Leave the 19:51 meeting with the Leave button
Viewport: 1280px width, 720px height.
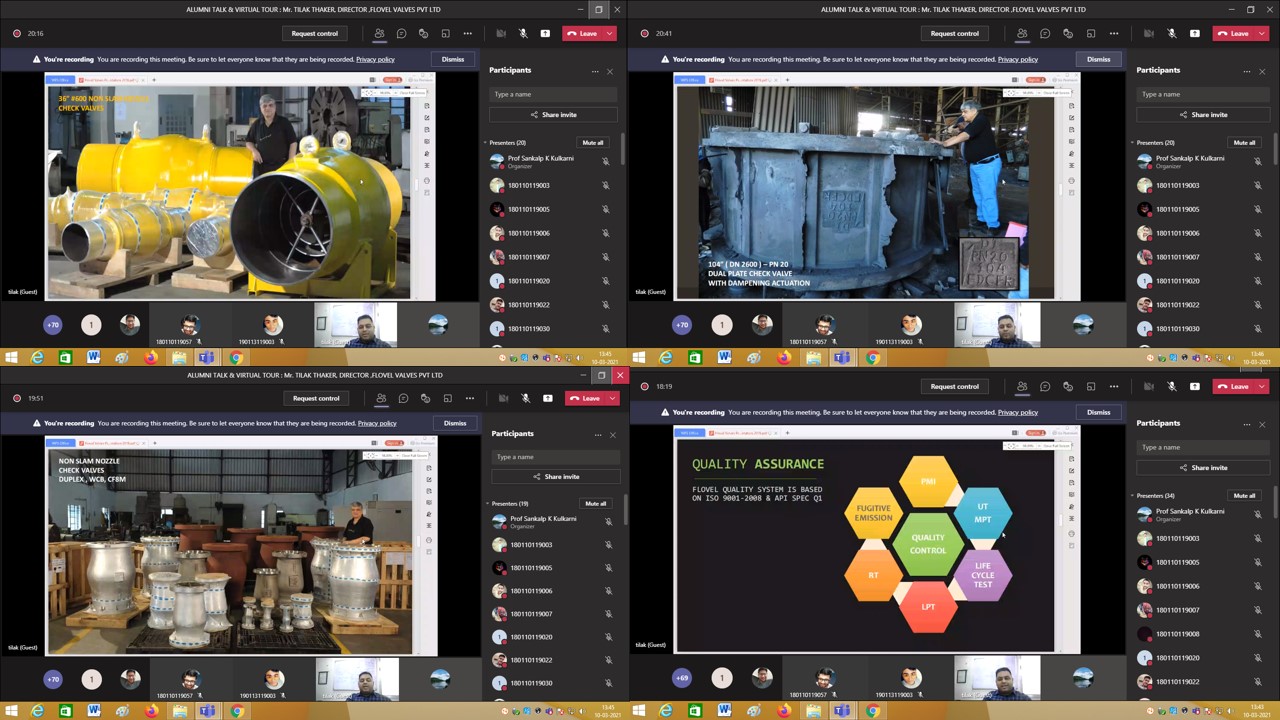pyautogui.click(x=586, y=398)
